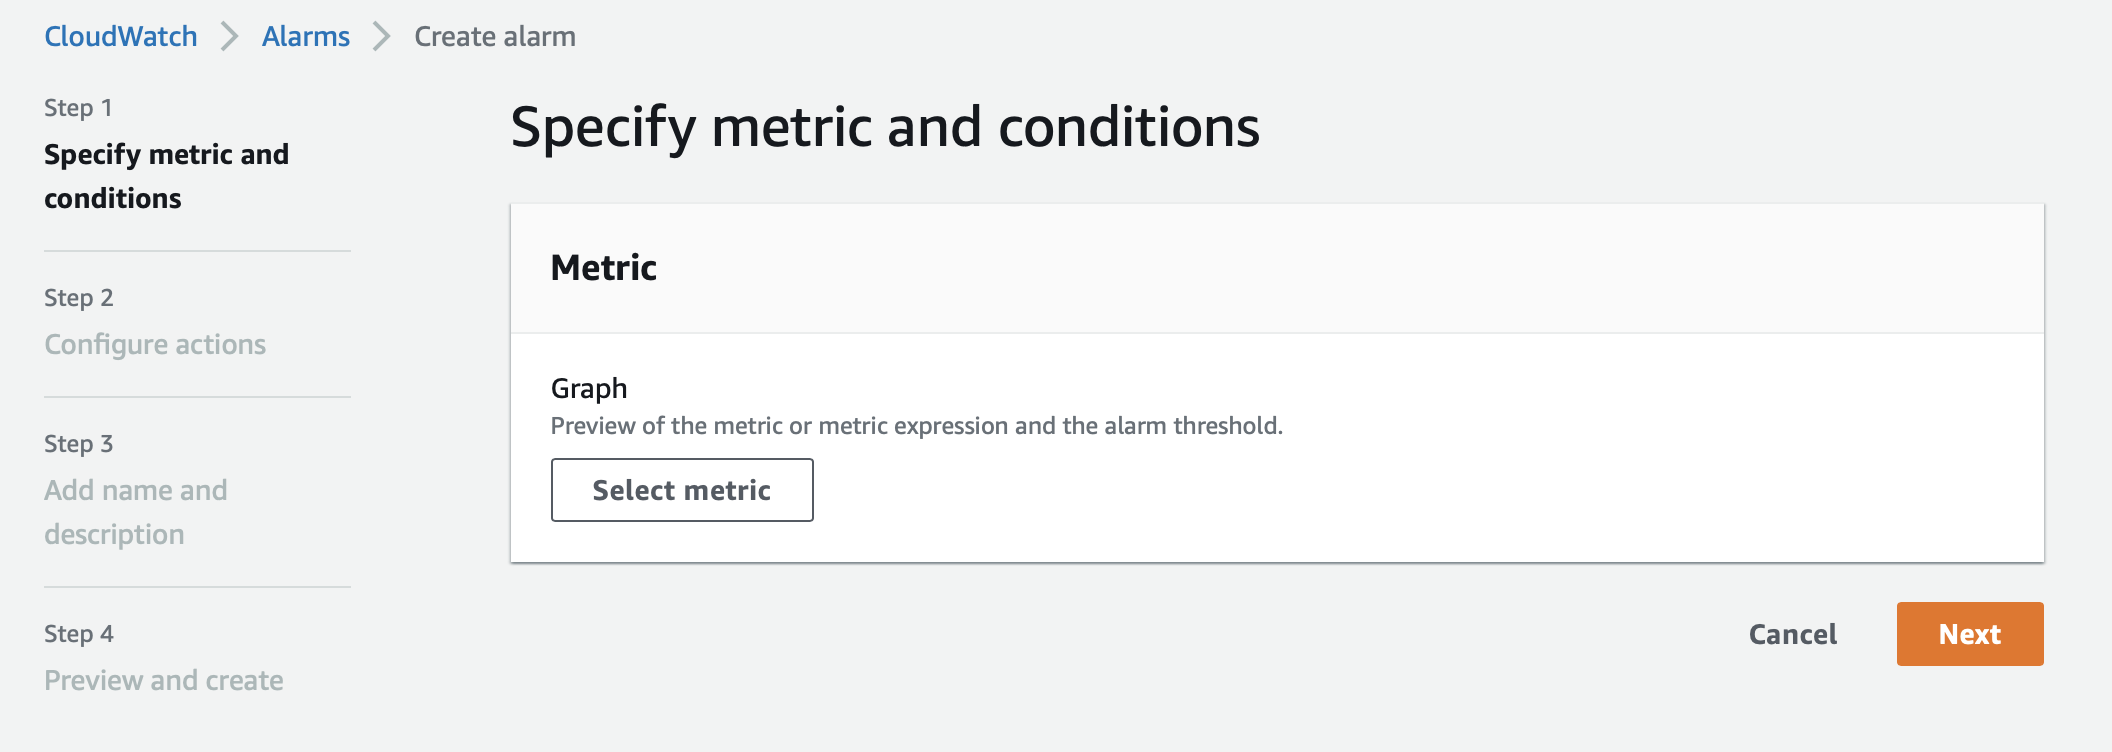Select the Specify metric and conditions step
The image size is (2112, 752).
point(166,176)
